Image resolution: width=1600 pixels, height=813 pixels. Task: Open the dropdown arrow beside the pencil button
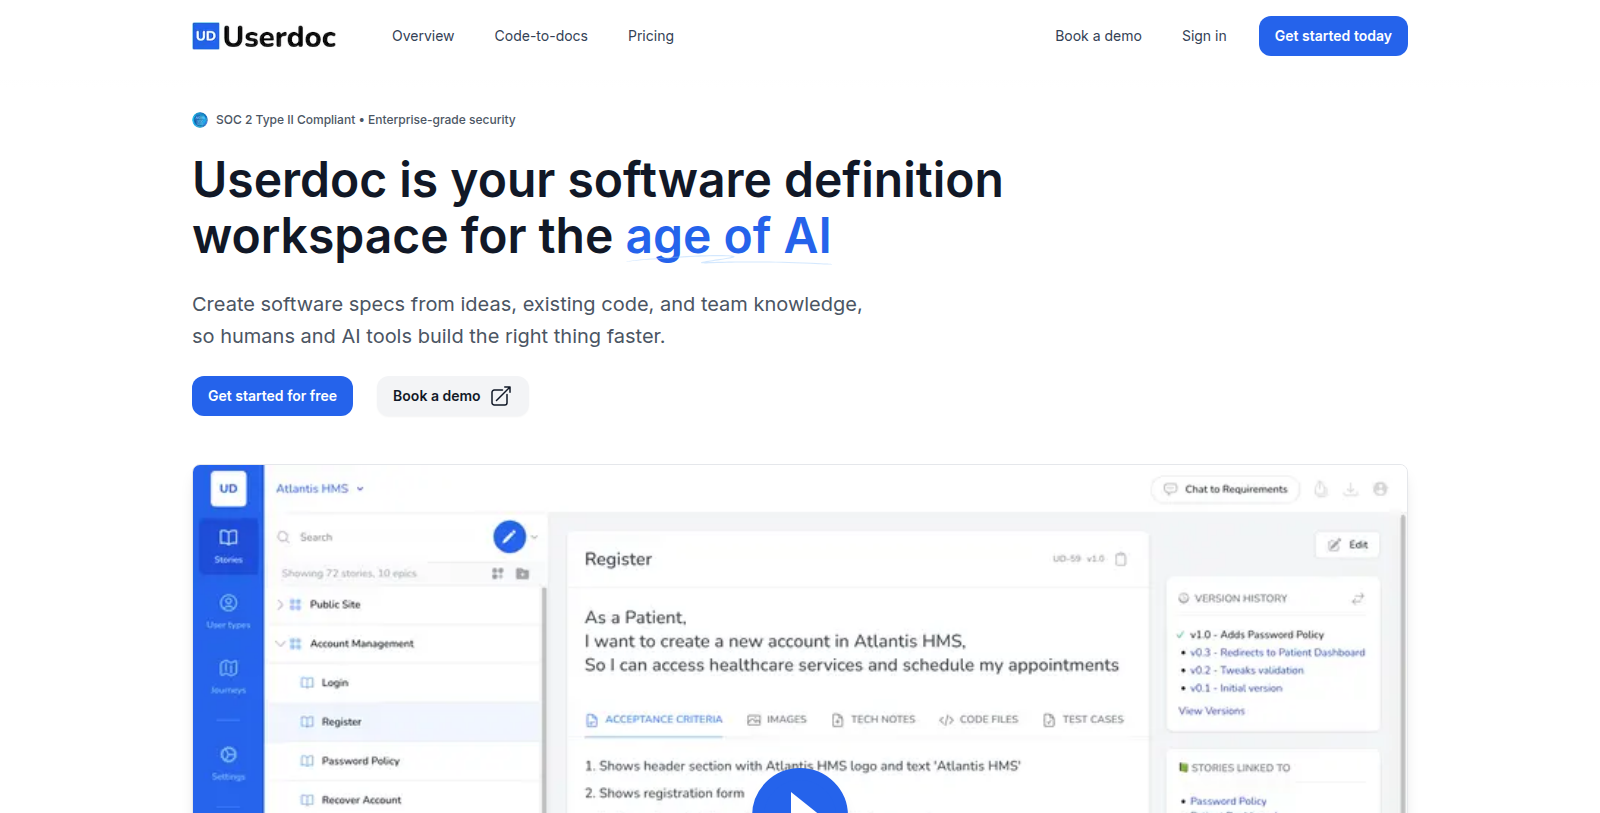pos(535,537)
